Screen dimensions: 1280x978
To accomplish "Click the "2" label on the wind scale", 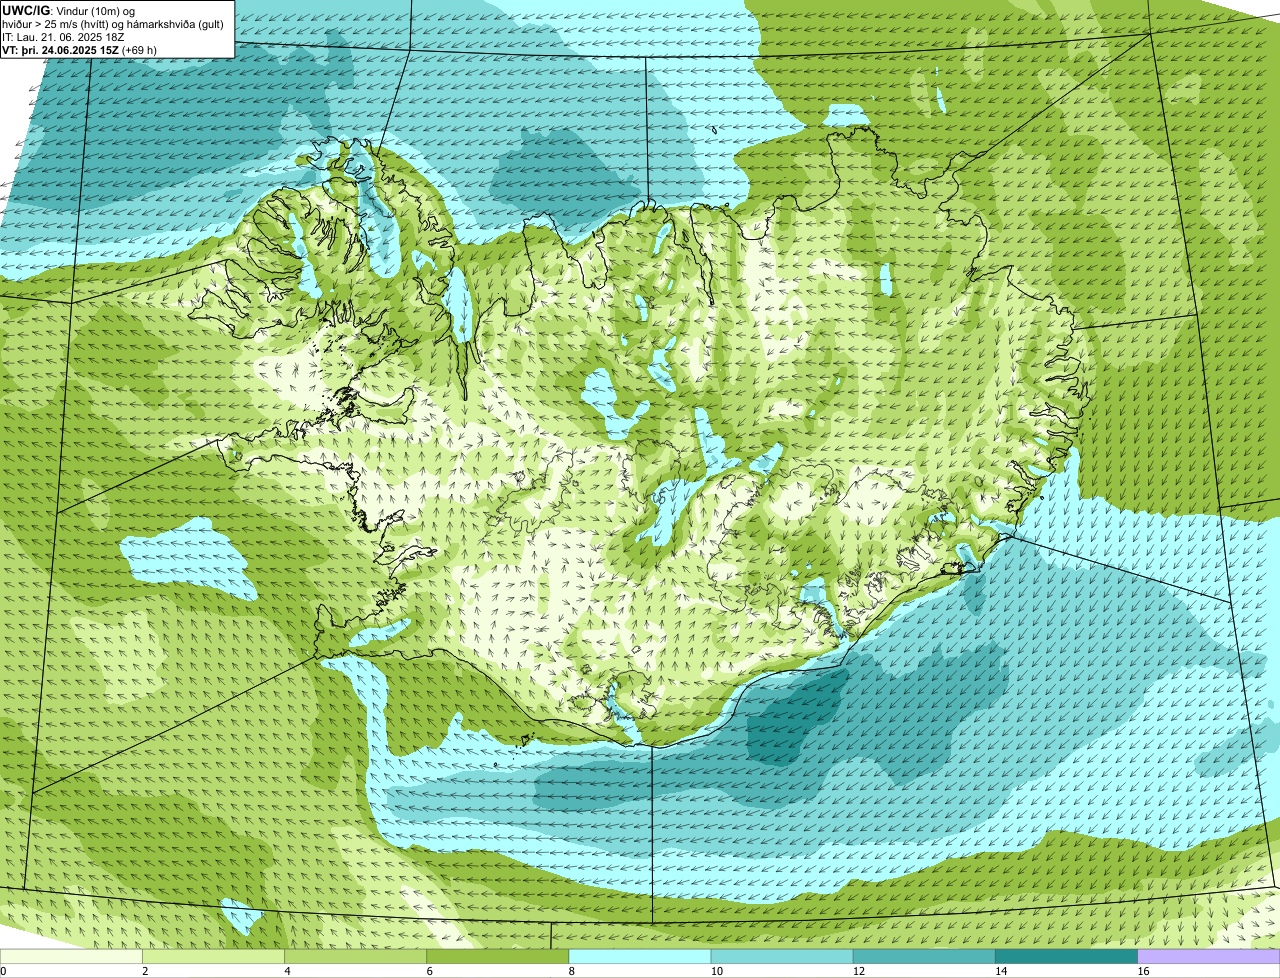I will pos(146,971).
